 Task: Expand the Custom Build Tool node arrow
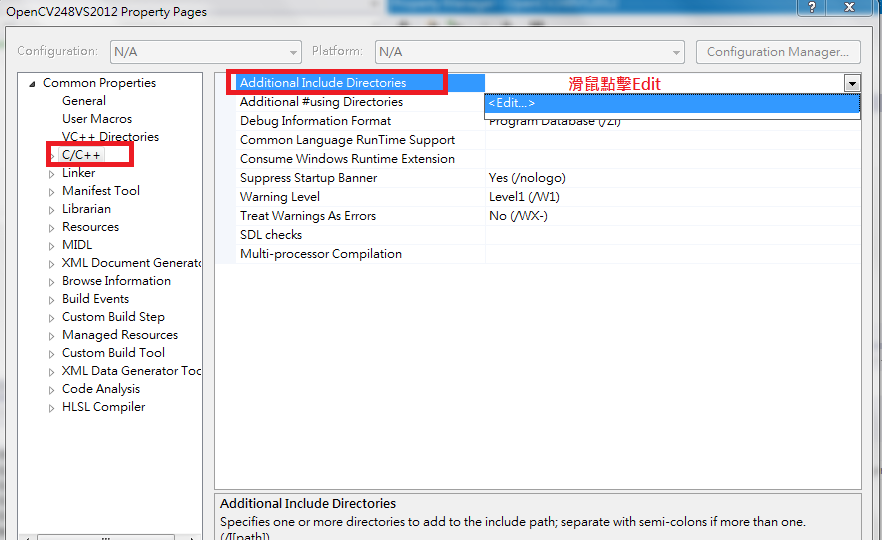pyautogui.click(x=51, y=354)
